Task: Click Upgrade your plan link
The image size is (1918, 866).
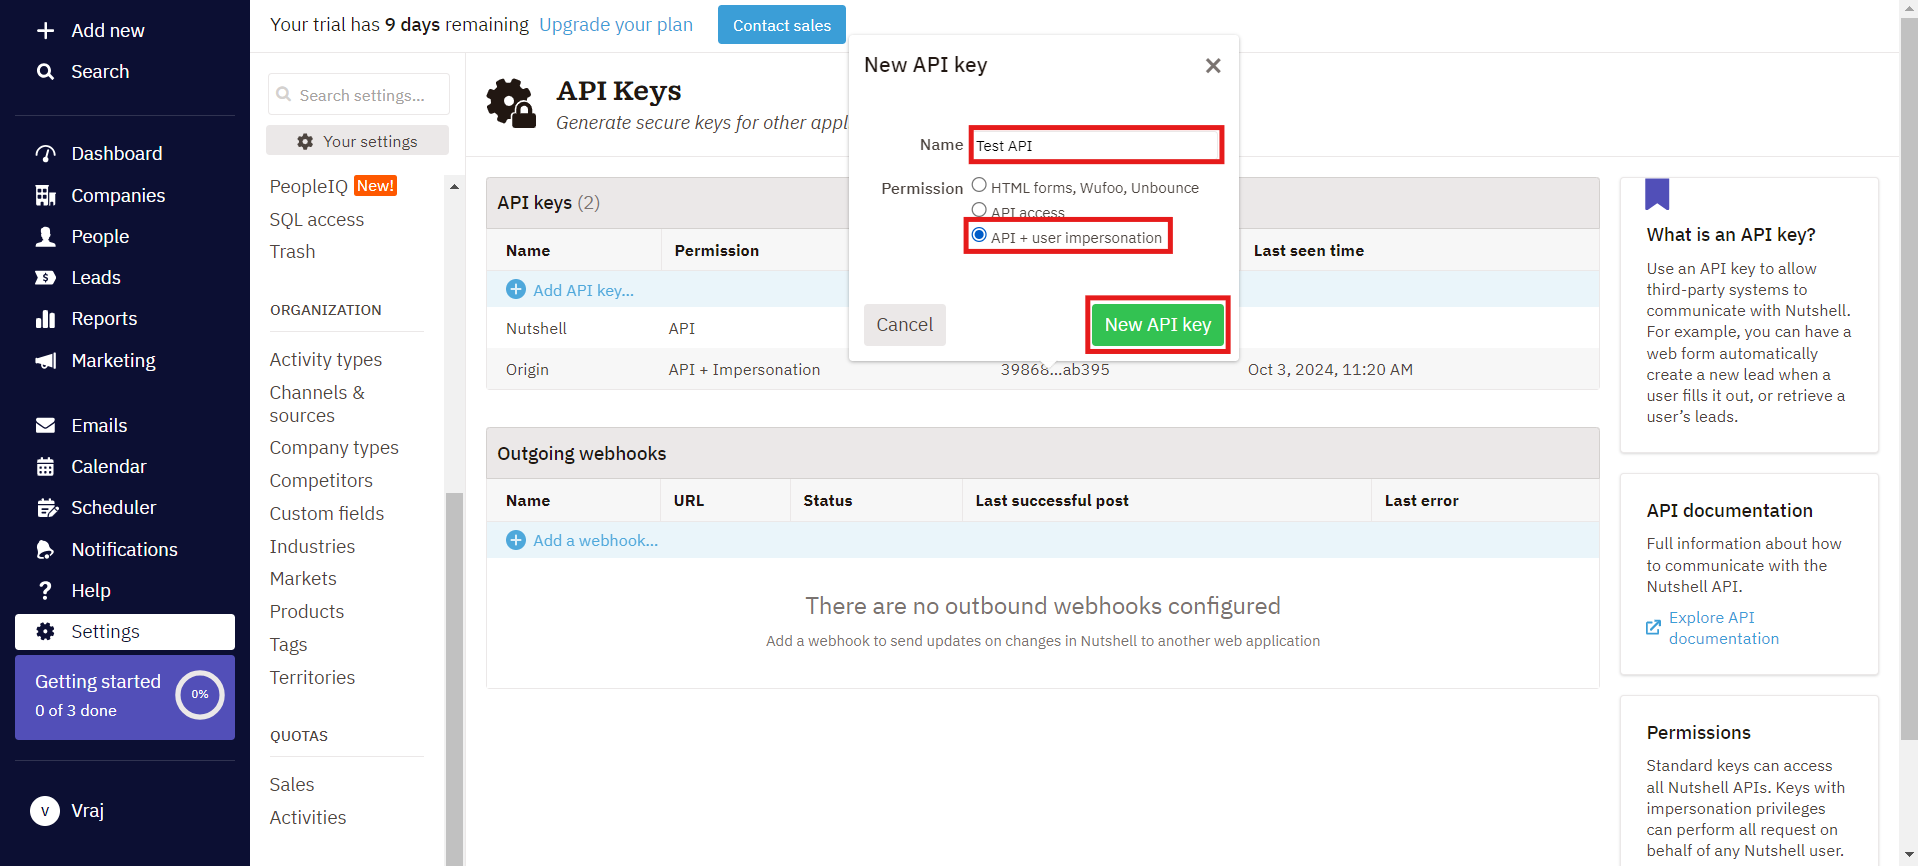Action: click(616, 24)
